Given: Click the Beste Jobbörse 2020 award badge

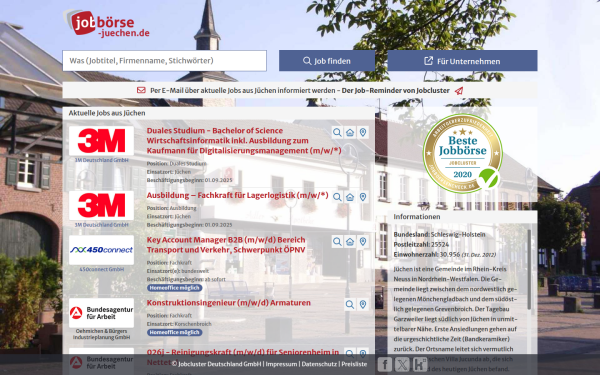Looking at the screenshot, I should coord(463,153).
